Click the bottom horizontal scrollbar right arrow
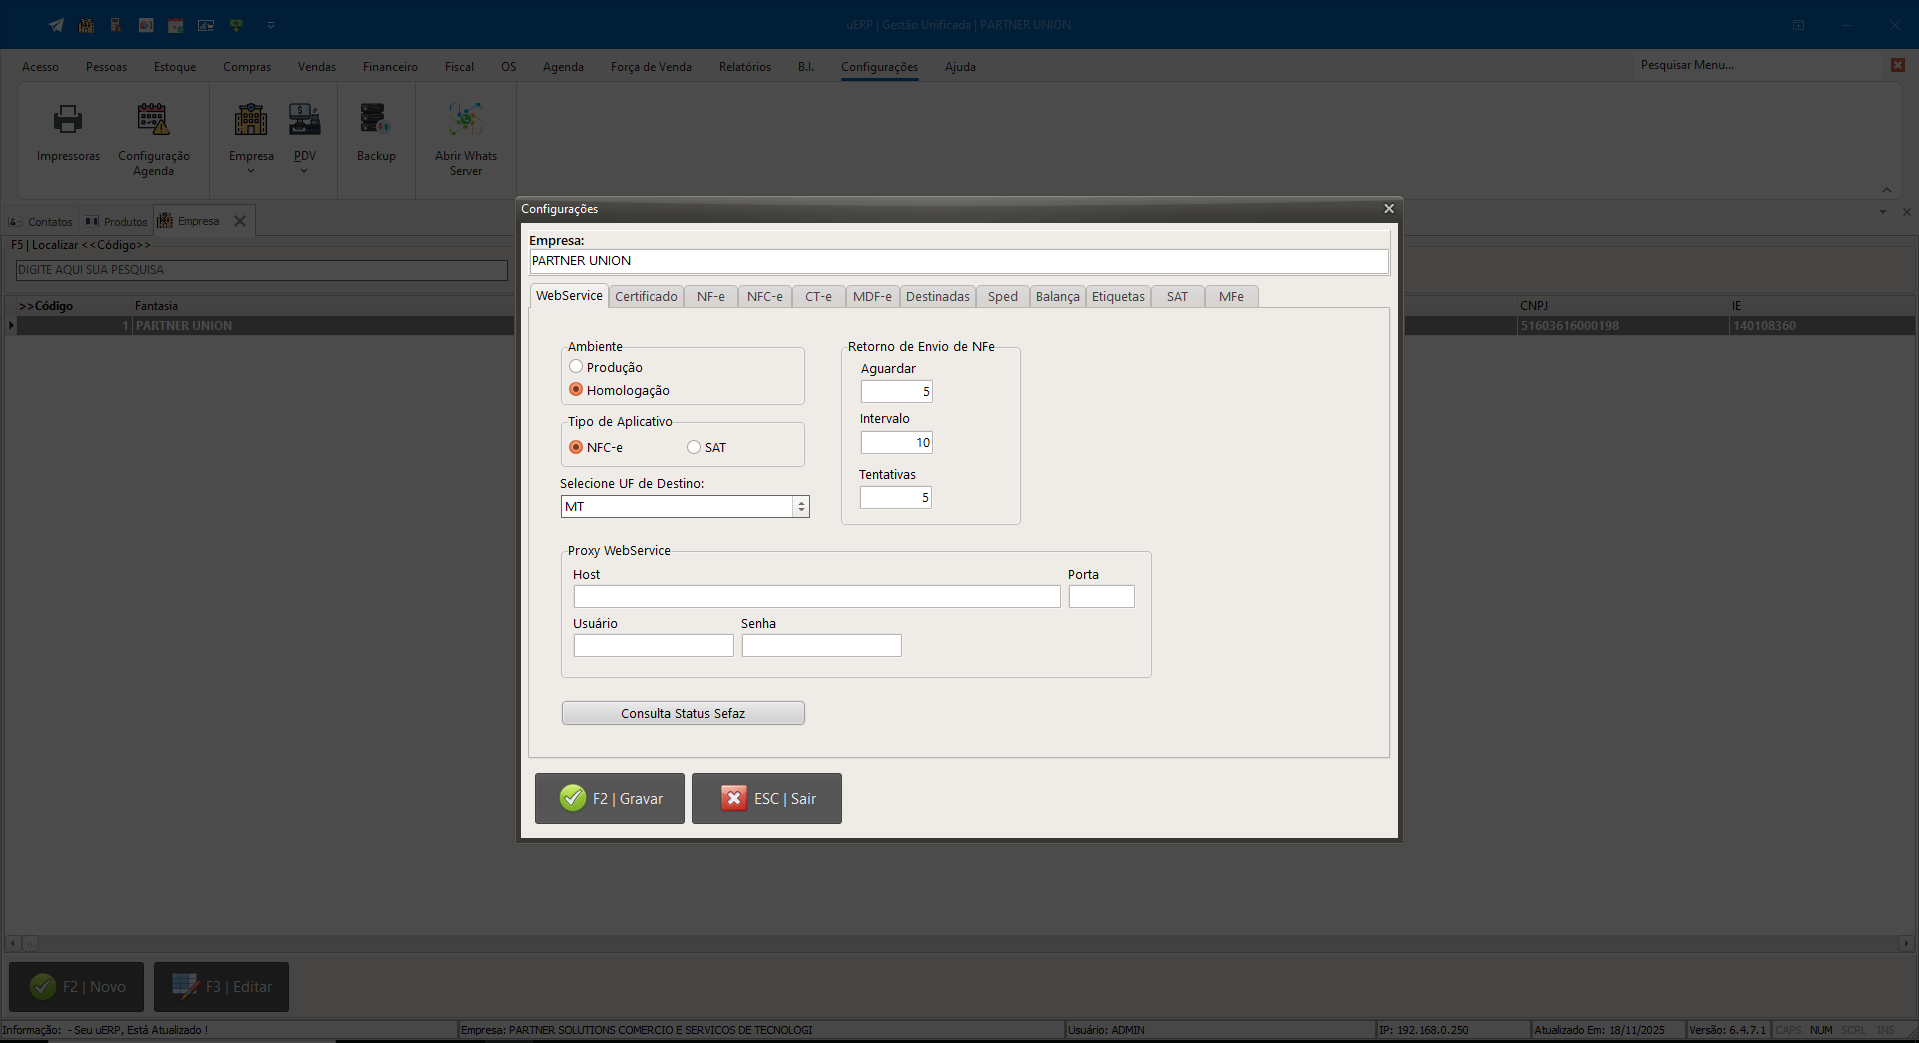The height and width of the screenshot is (1043, 1919). point(1906,943)
